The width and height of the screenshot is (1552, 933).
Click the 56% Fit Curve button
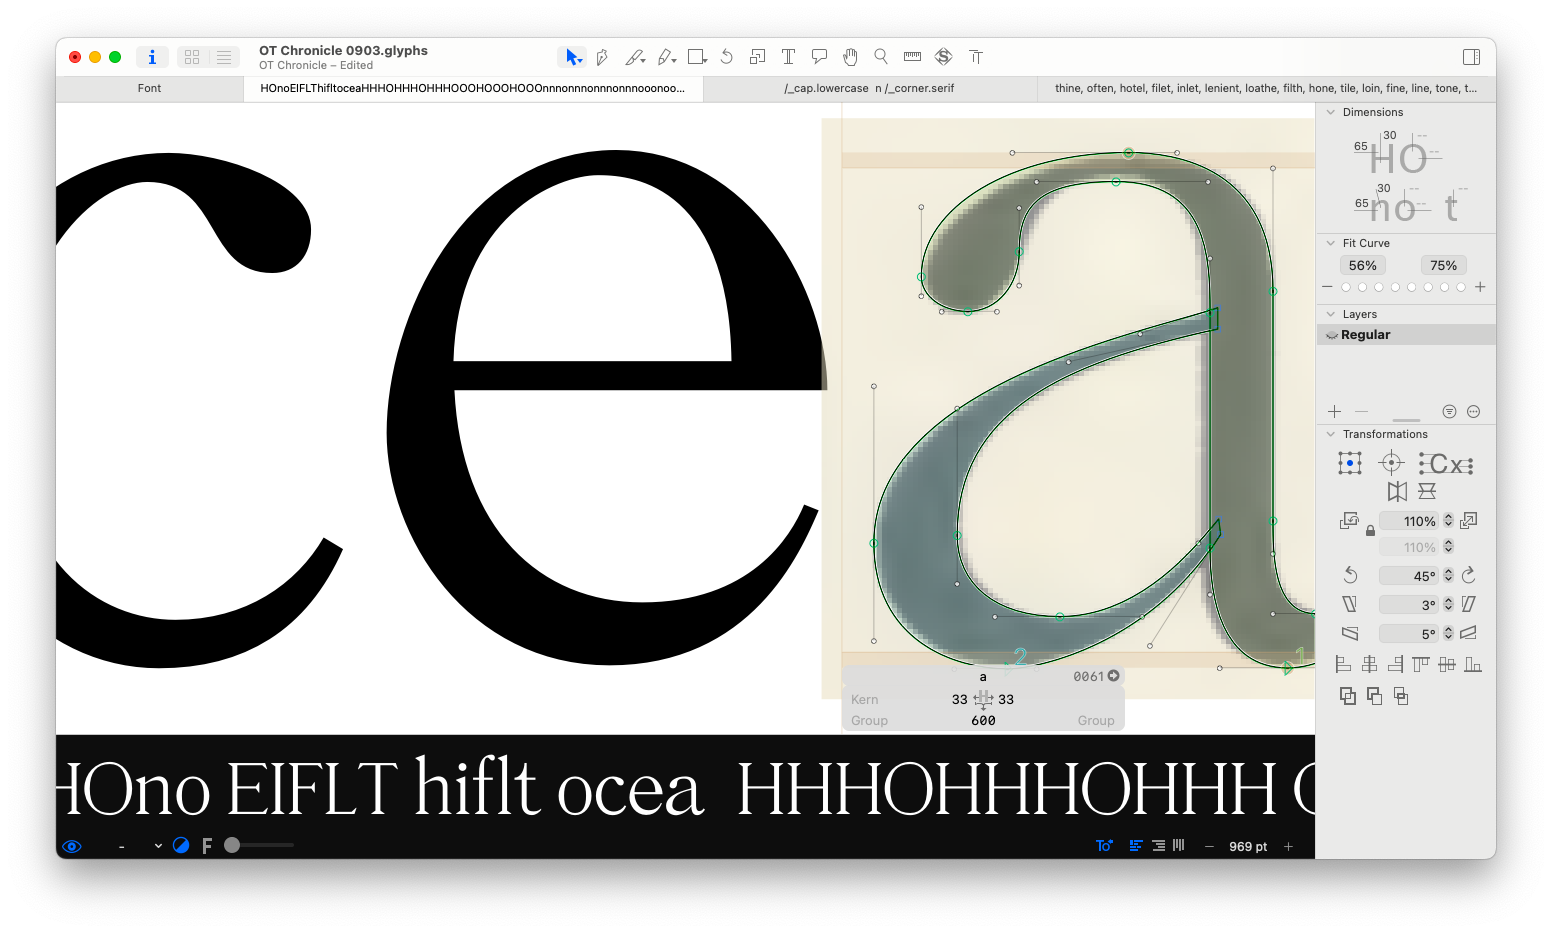1362,265
